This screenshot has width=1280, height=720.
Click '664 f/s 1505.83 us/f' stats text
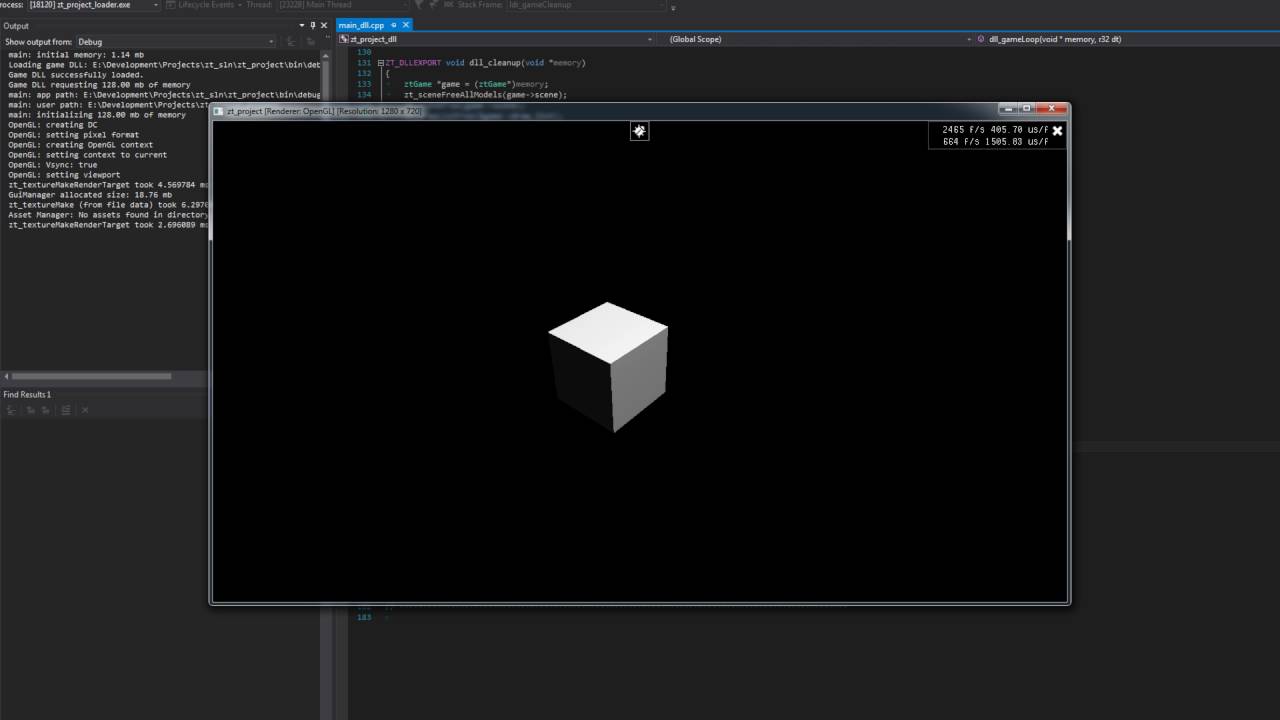tap(995, 142)
